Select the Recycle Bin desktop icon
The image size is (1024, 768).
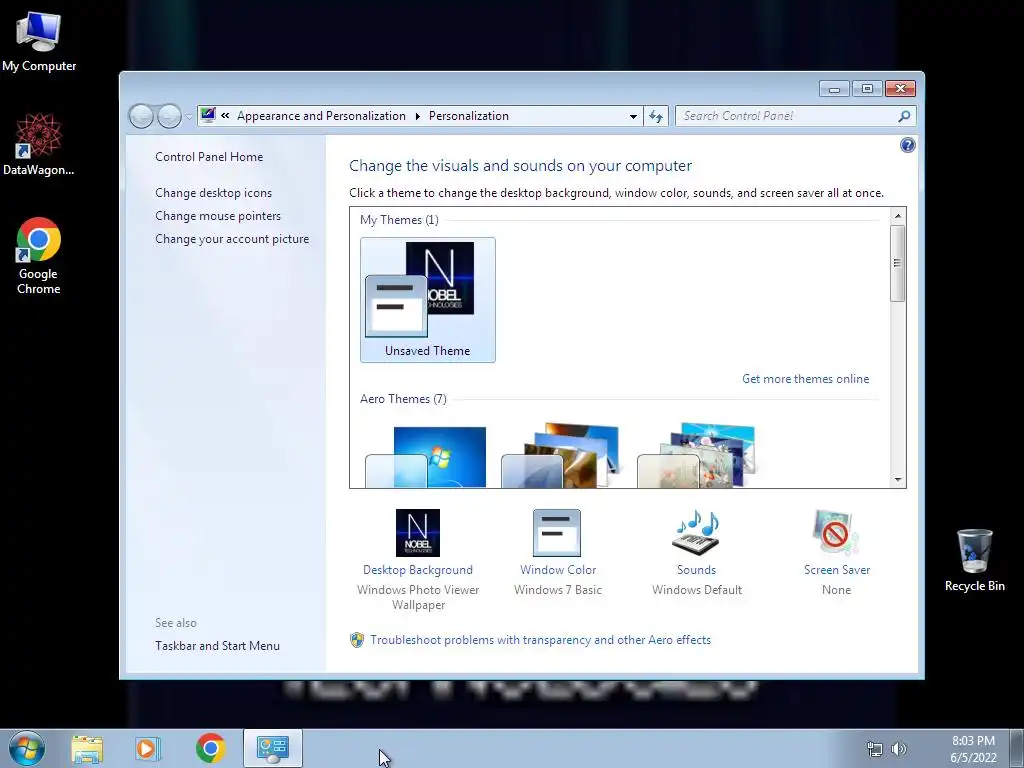(x=974, y=560)
